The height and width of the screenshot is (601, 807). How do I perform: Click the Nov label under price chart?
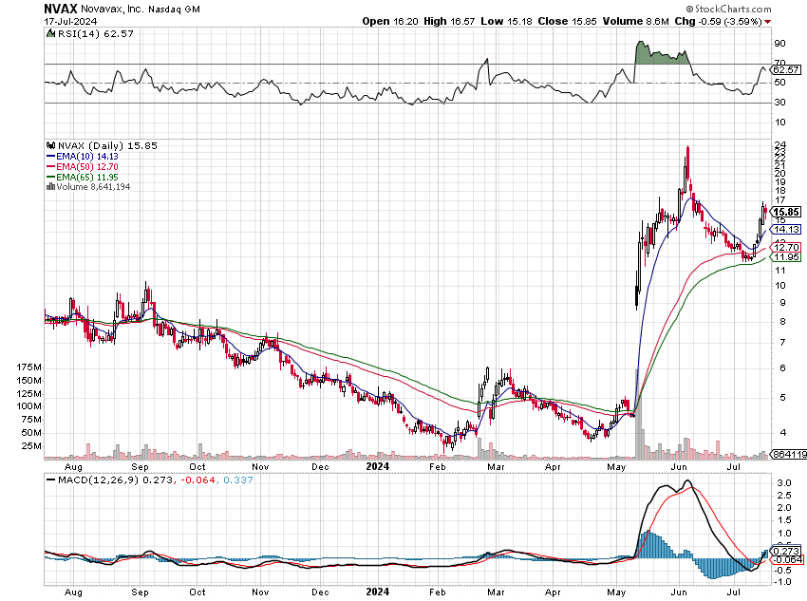[260, 467]
